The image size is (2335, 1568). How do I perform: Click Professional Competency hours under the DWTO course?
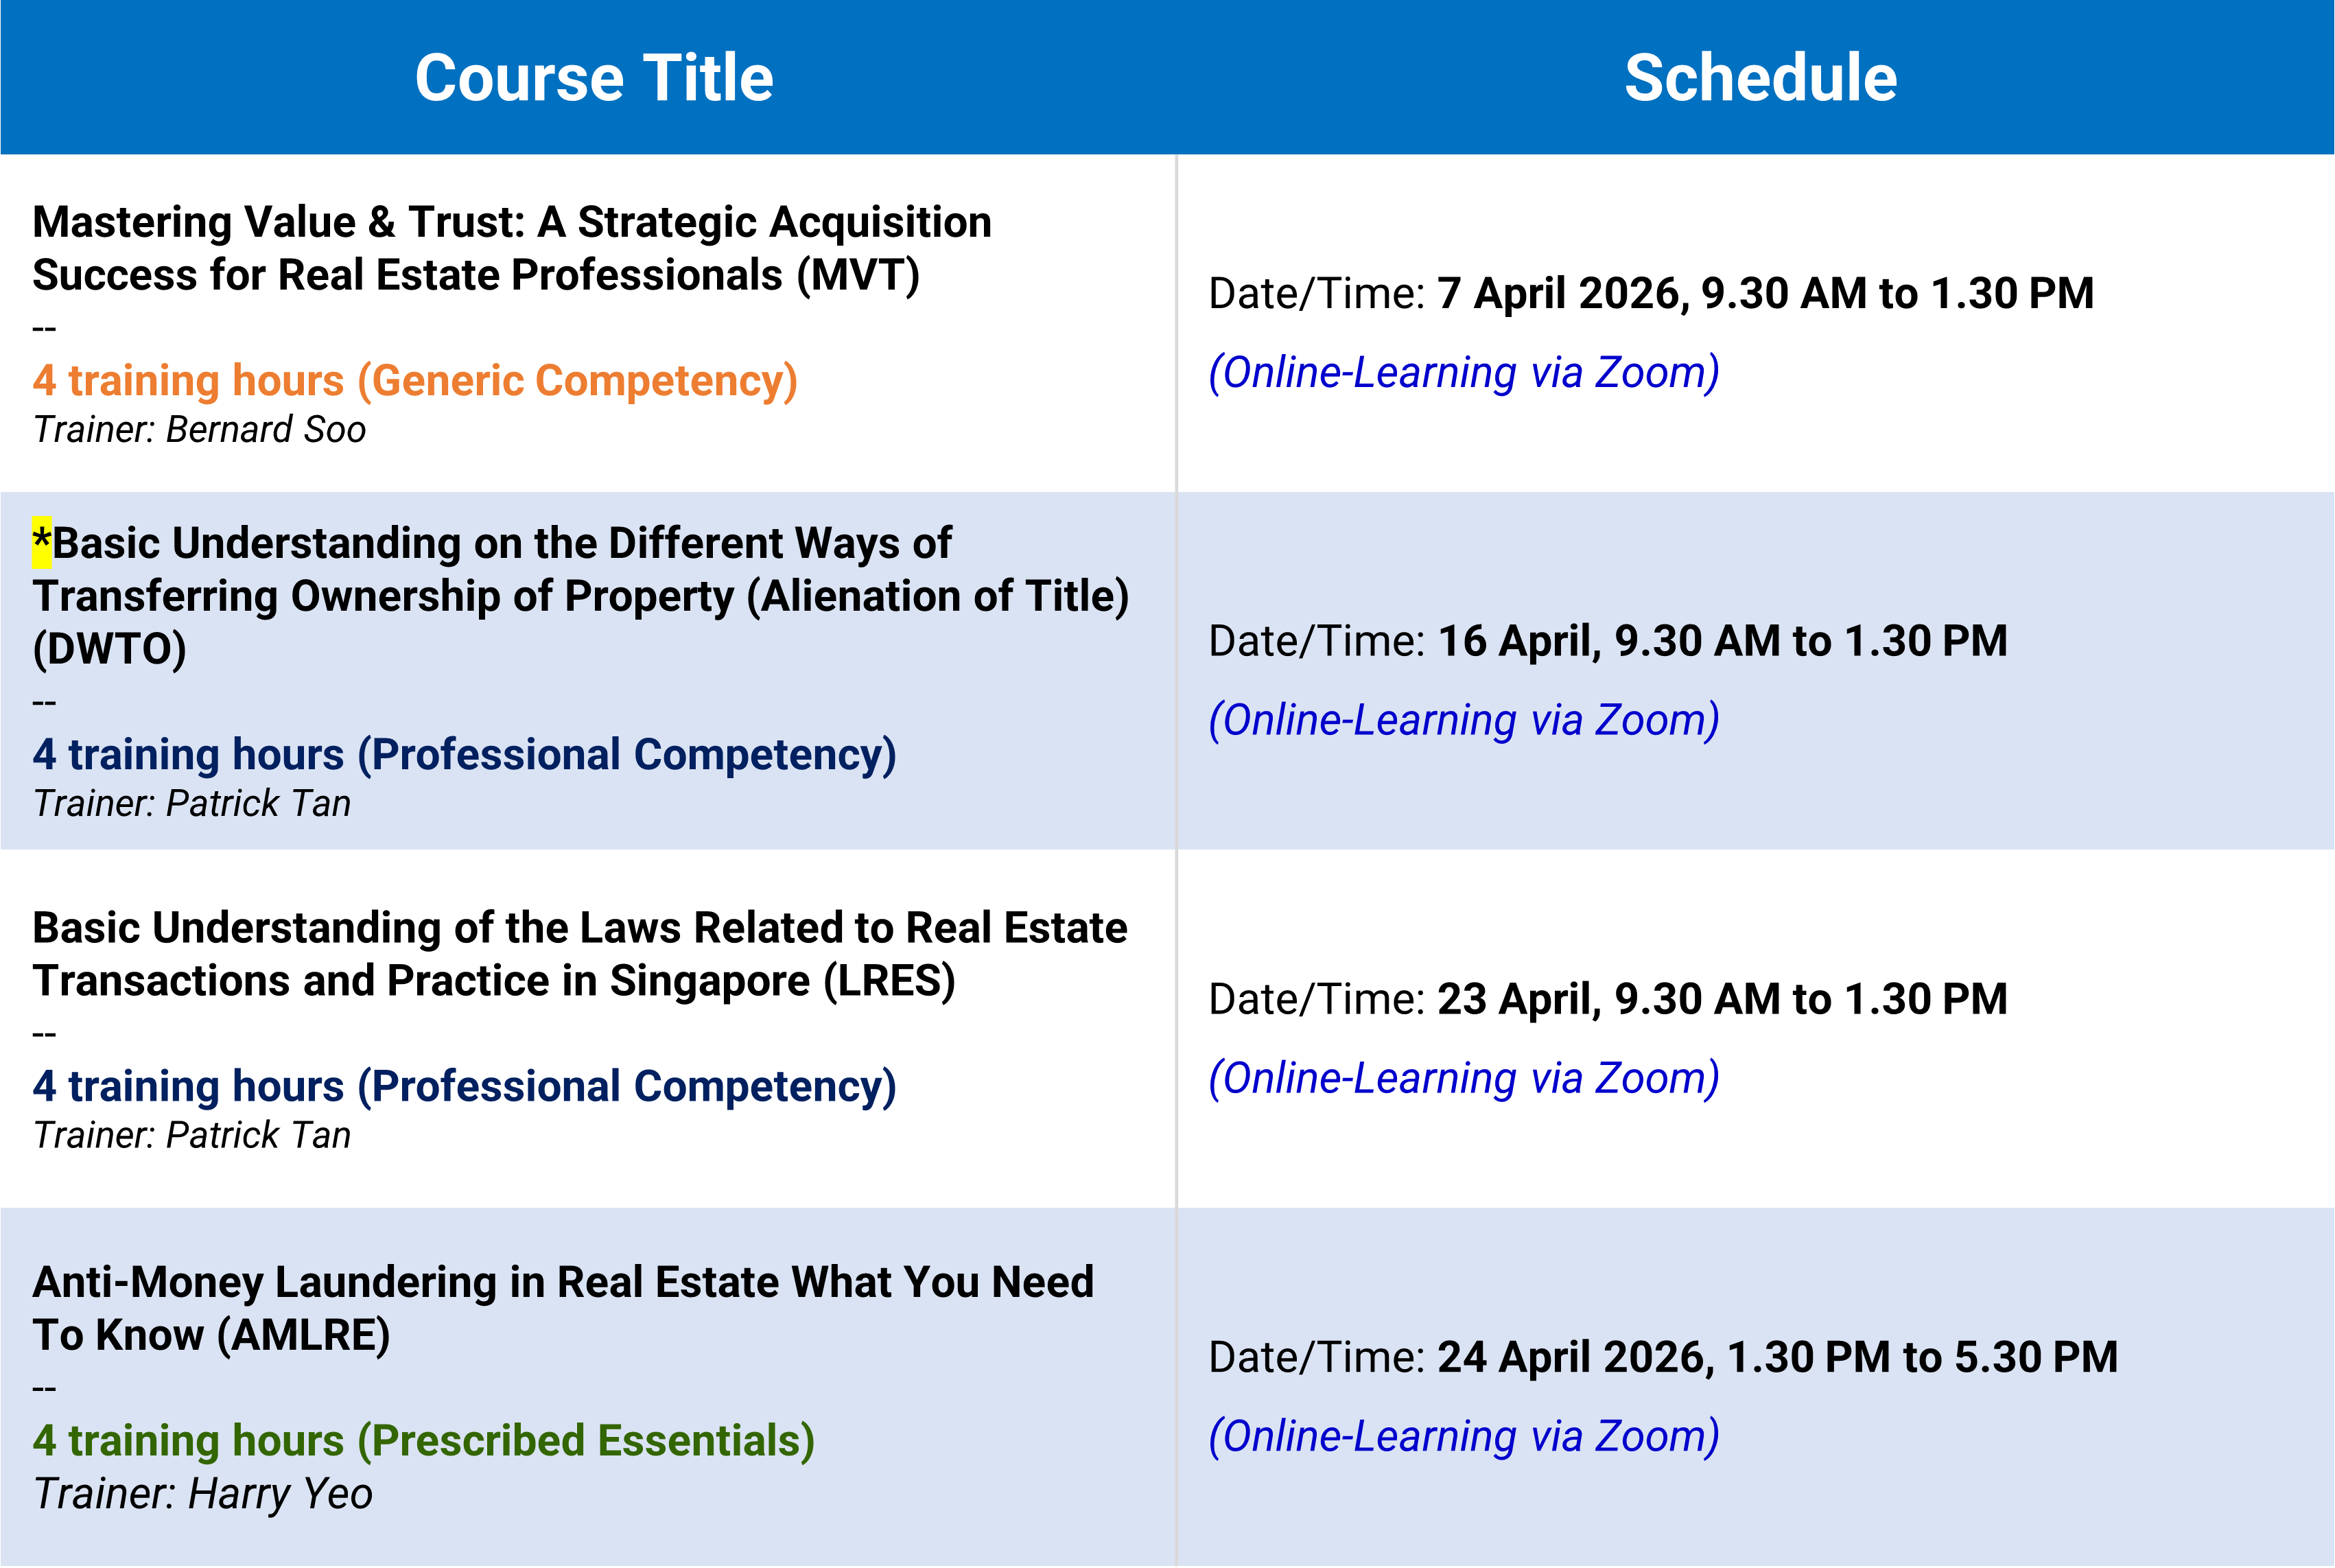(x=464, y=754)
